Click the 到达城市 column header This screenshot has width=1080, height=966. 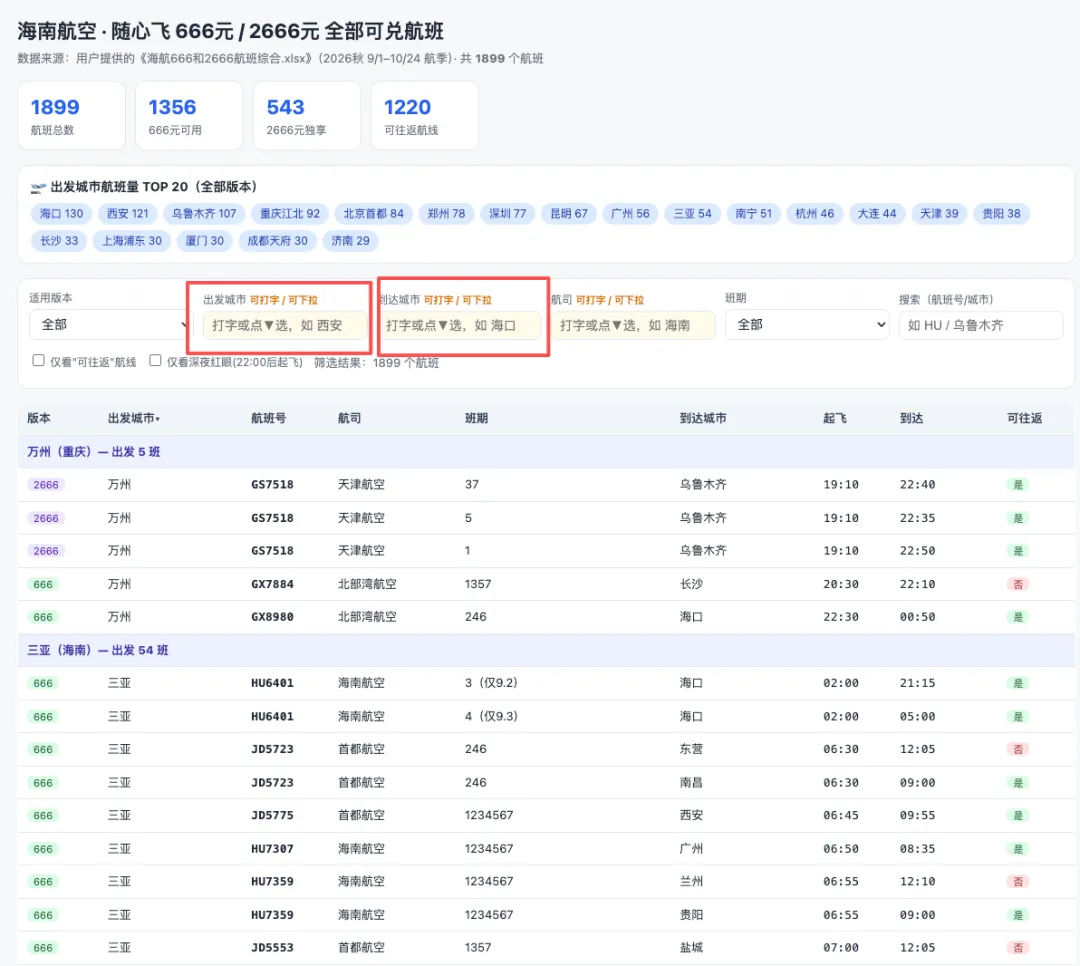pyautogui.click(x=703, y=418)
